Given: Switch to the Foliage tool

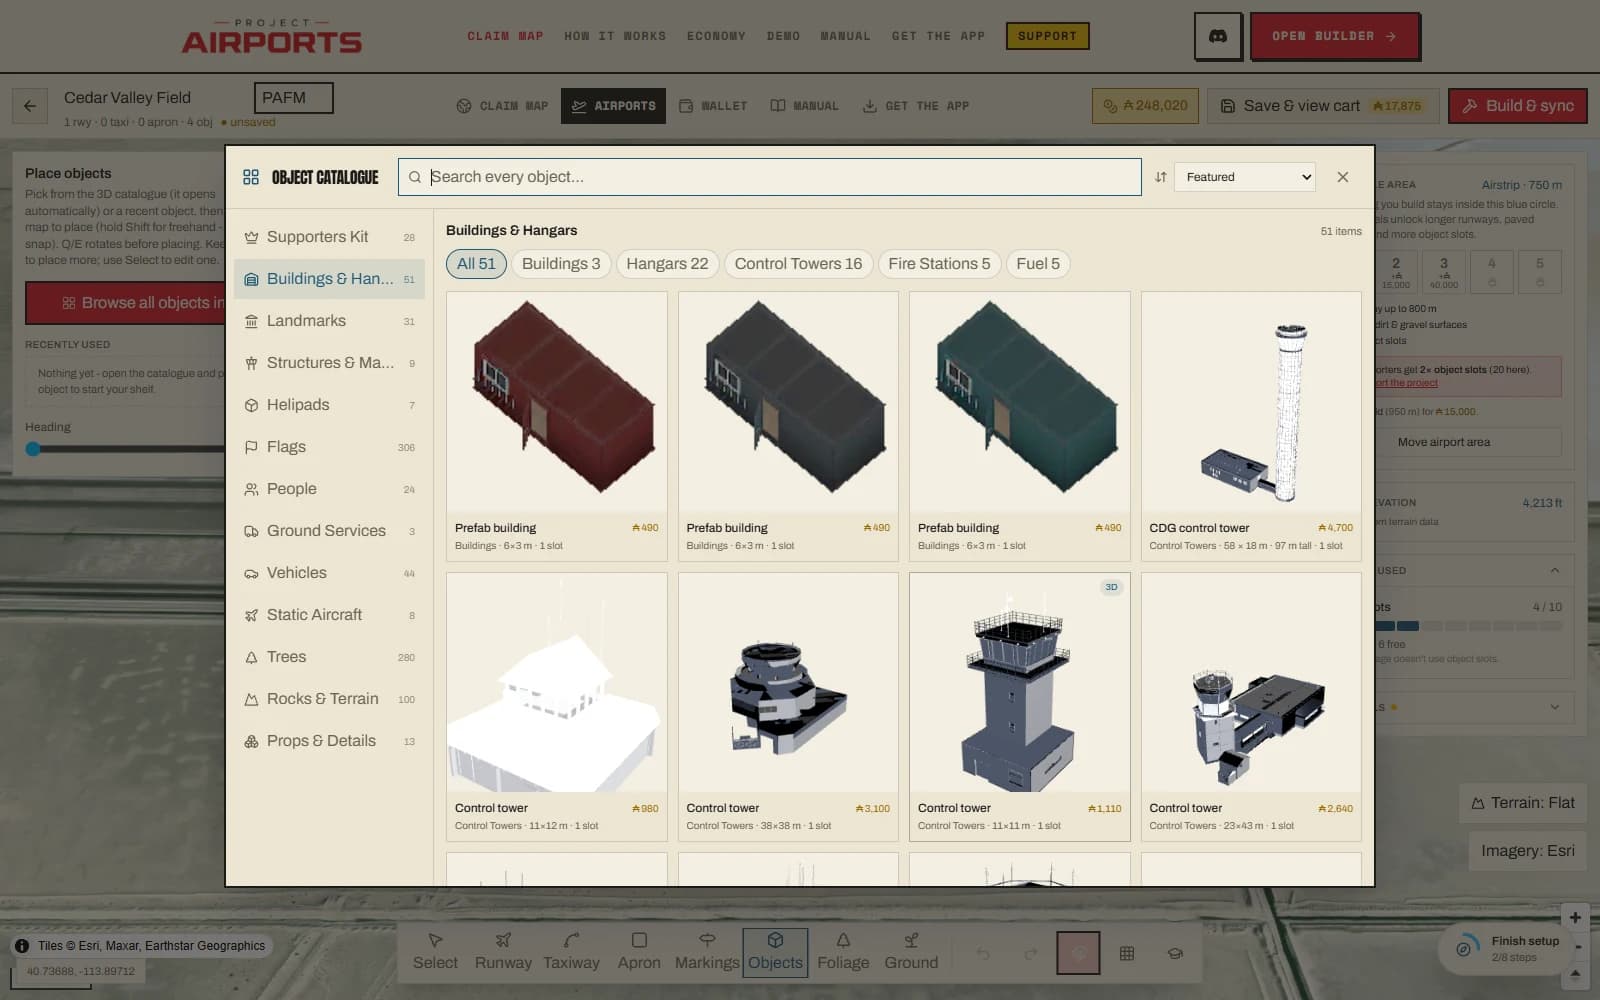Looking at the screenshot, I should pos(843,951).
